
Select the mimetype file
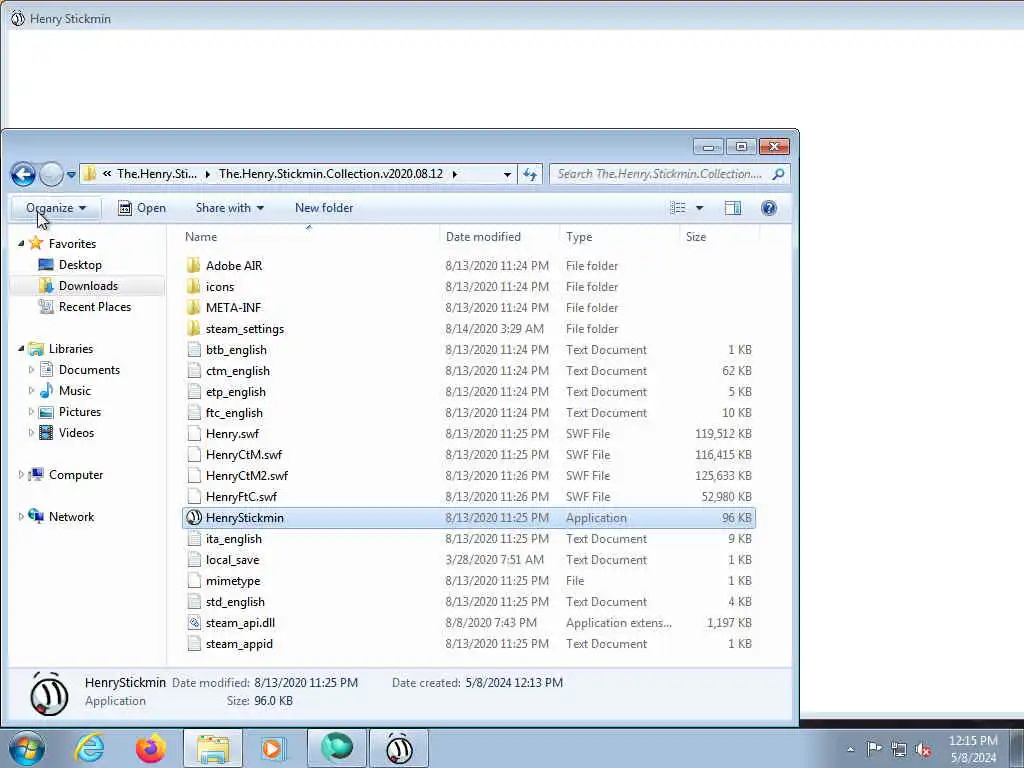point(233,581)
